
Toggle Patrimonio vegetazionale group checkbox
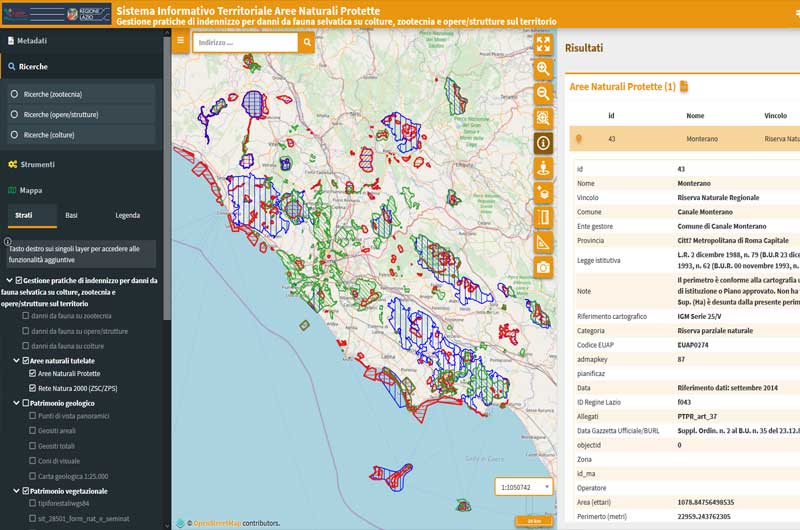pyautogui.click(x=26, y=491)
